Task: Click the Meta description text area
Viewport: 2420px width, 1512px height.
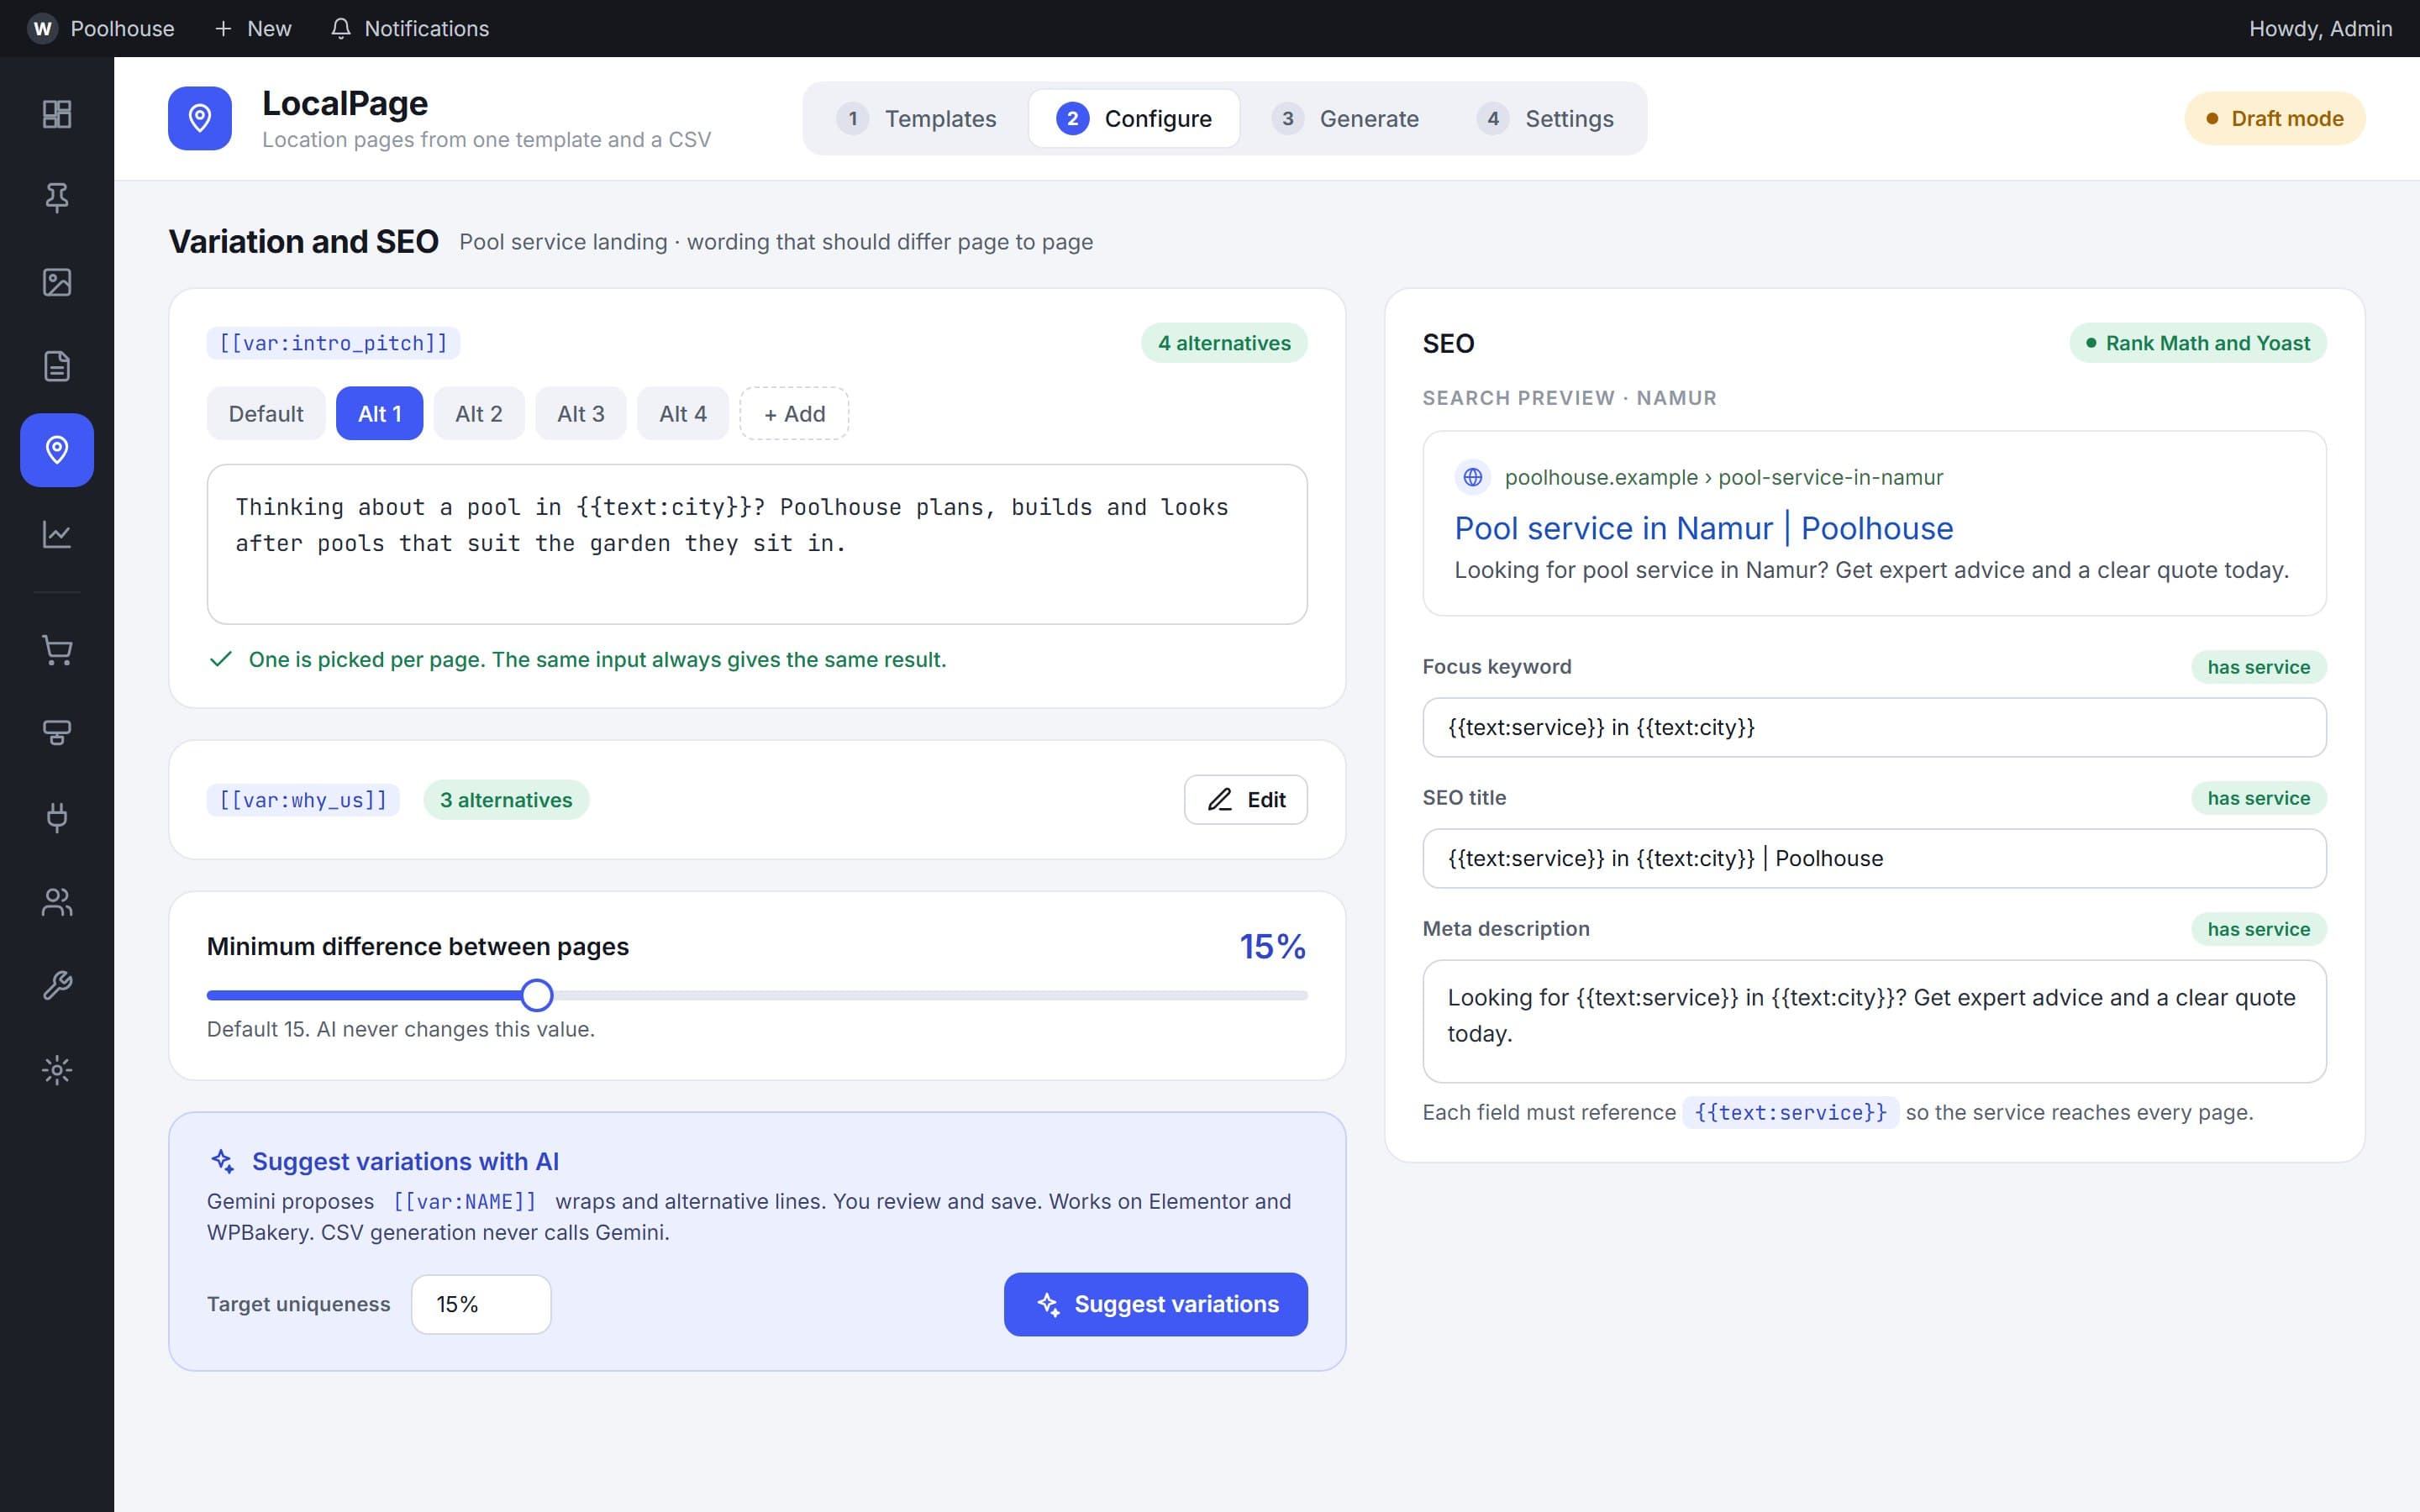Action: point(1874,1021)
